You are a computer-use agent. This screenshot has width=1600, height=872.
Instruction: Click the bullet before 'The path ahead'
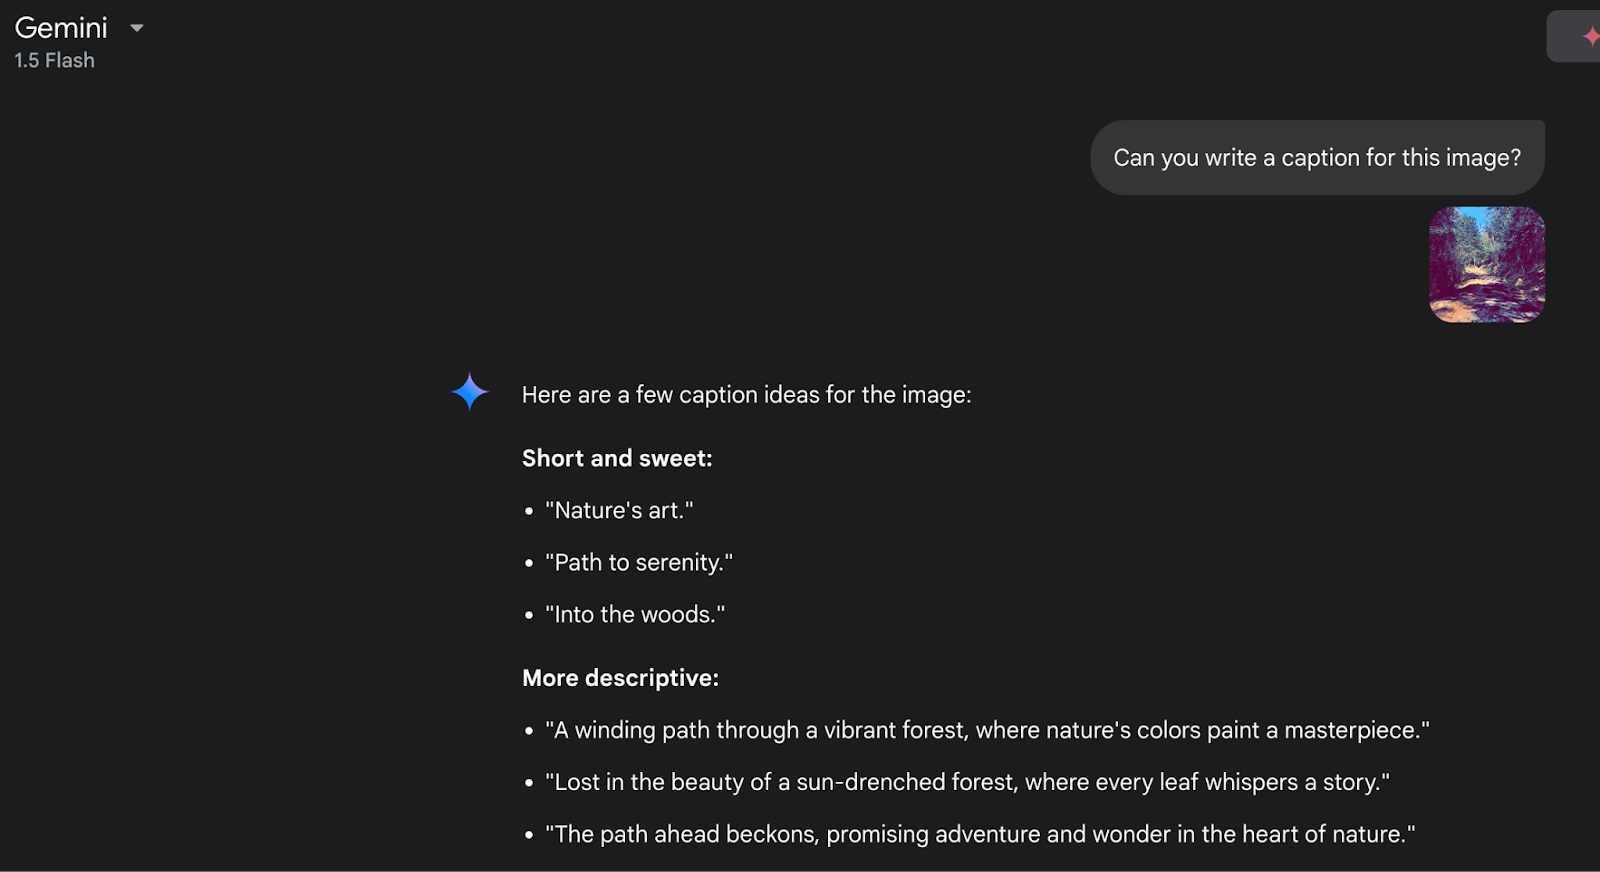pyautogui.click(x=529, y=836)
